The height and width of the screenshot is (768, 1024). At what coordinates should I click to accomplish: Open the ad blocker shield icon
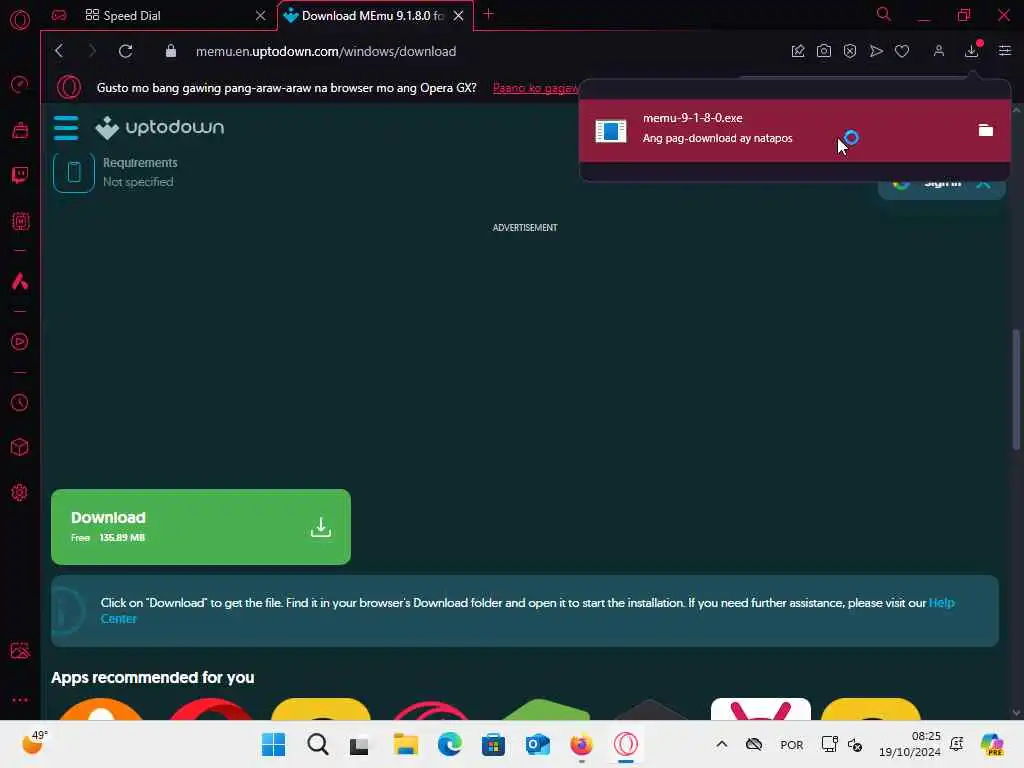850,51
